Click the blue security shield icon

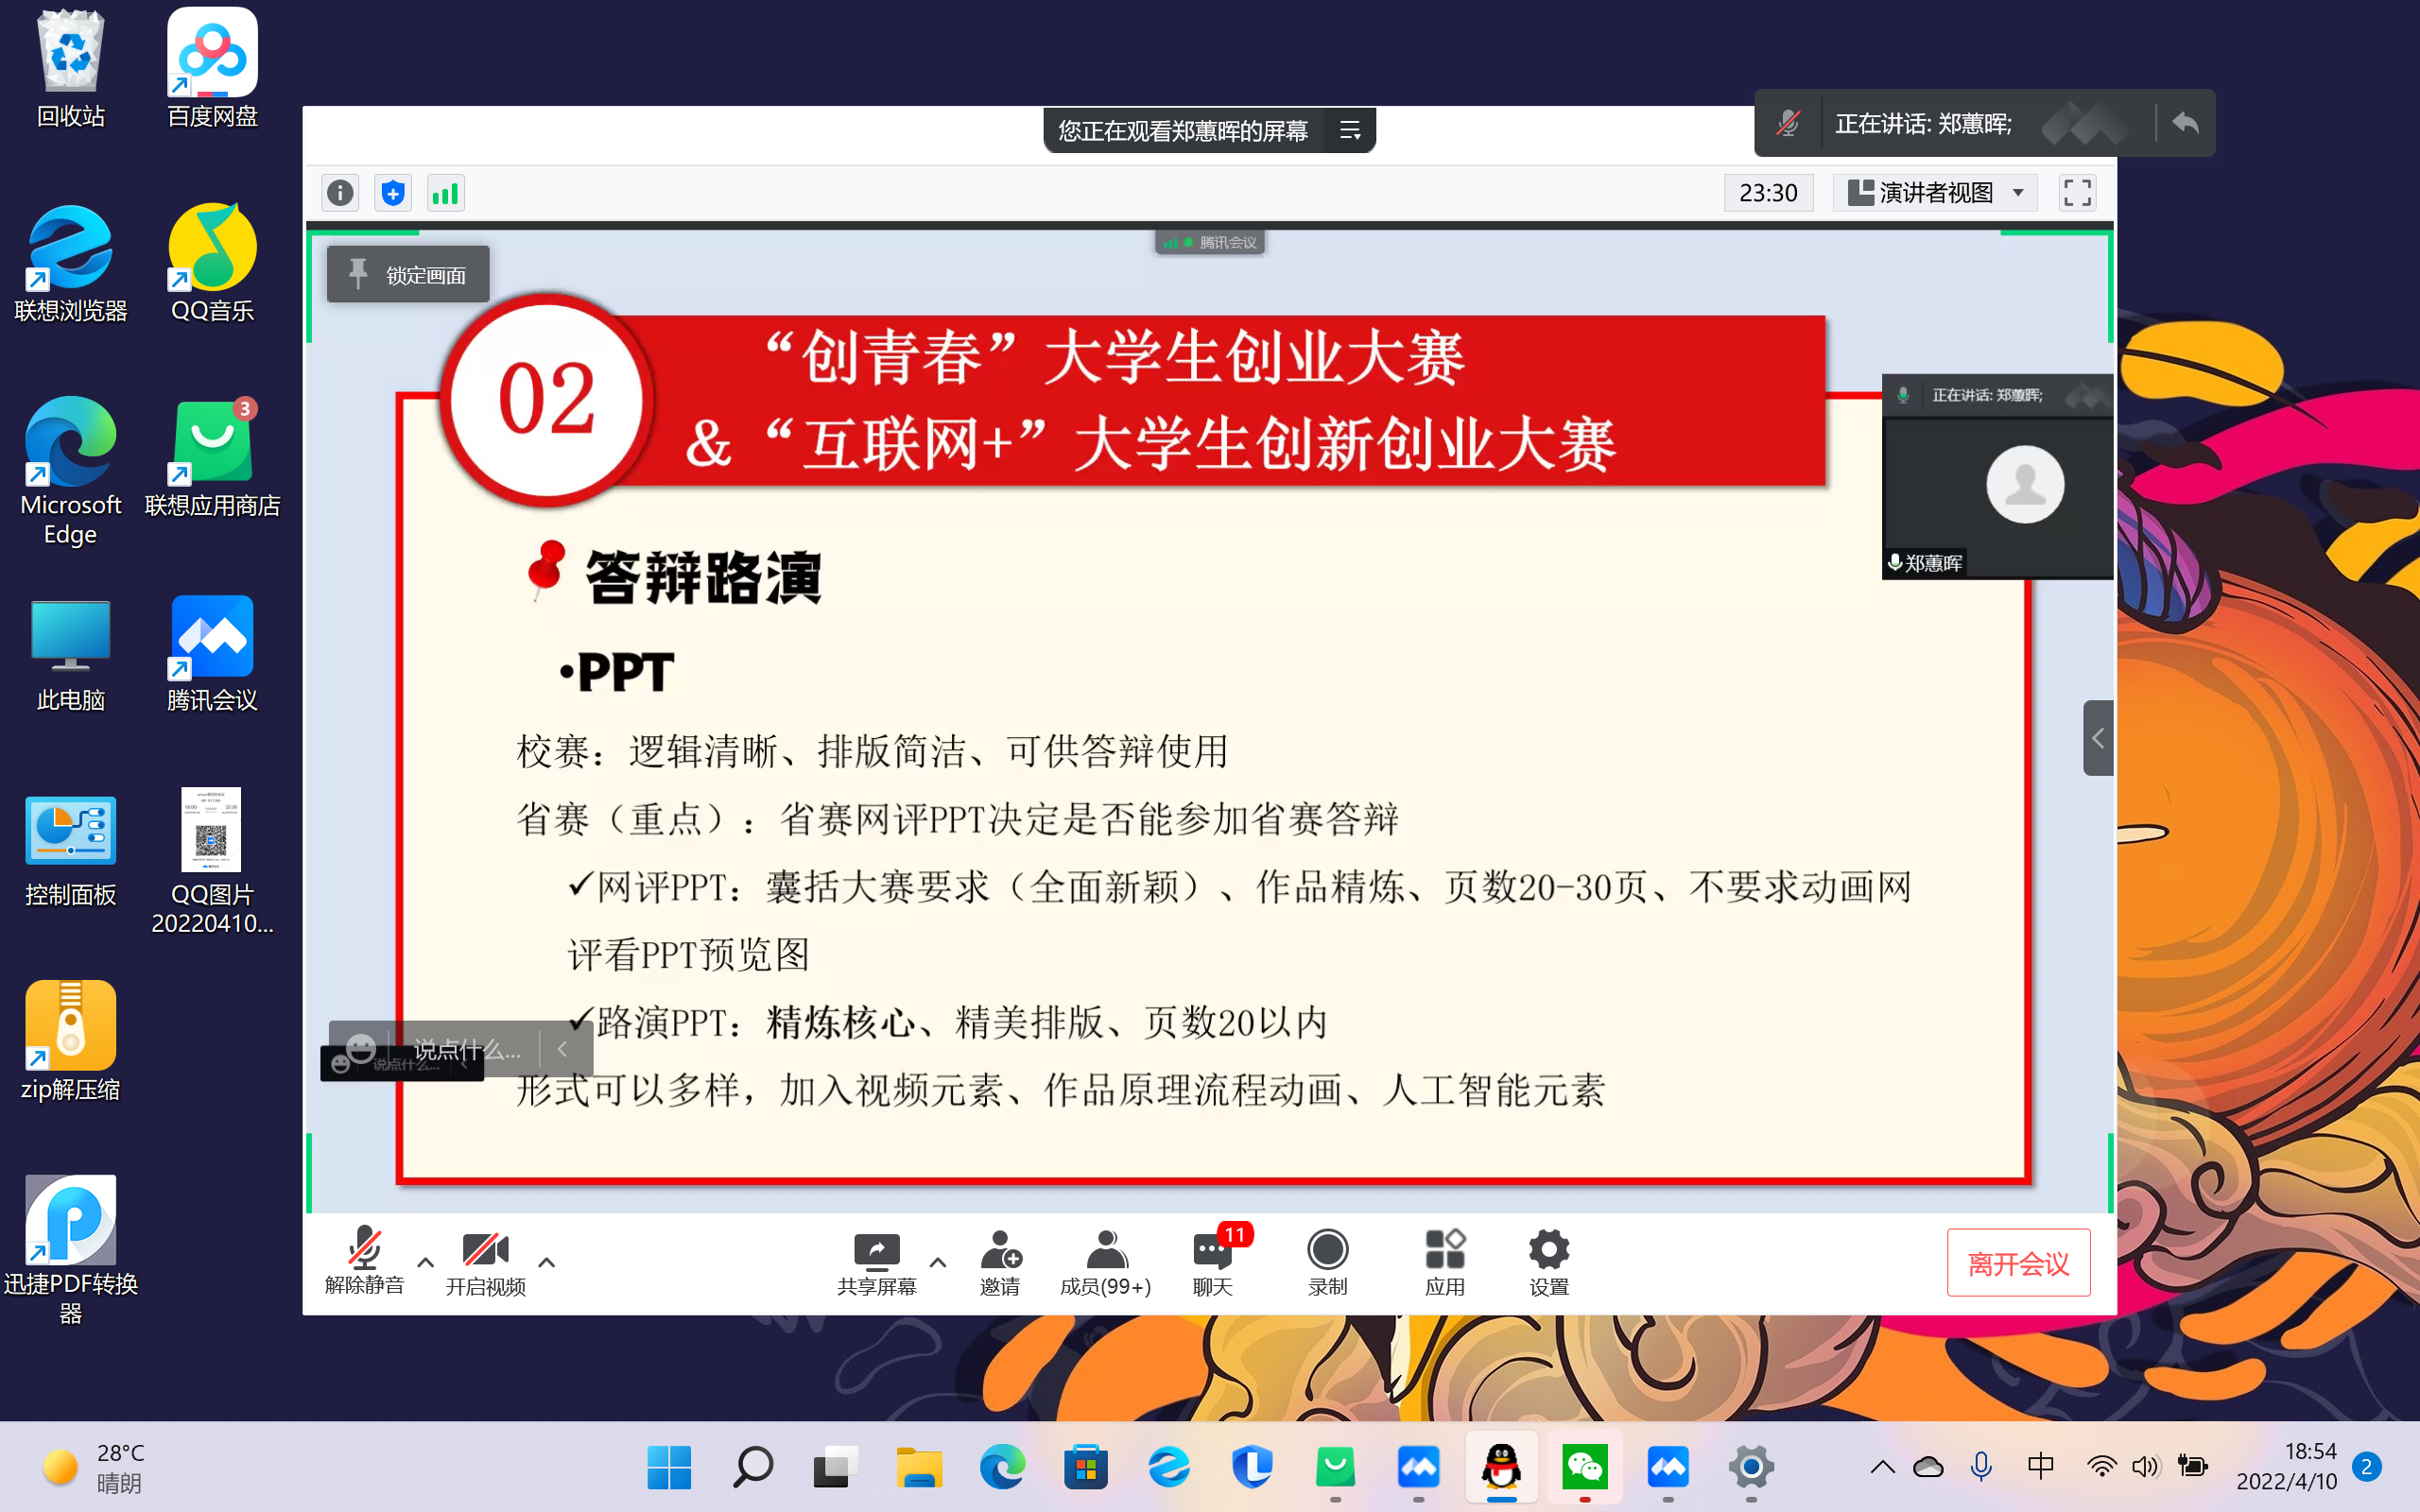click(x=393, y=192)
